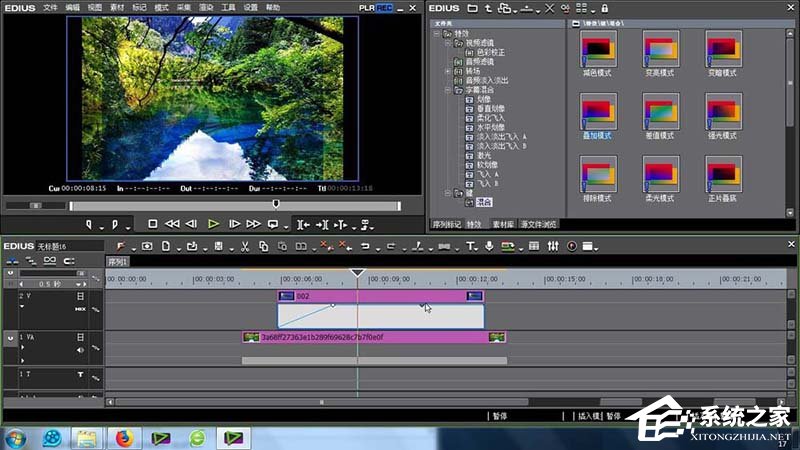Click the Rewind button in the player
This screenshot has width=800, height=450.
(172, 224)
